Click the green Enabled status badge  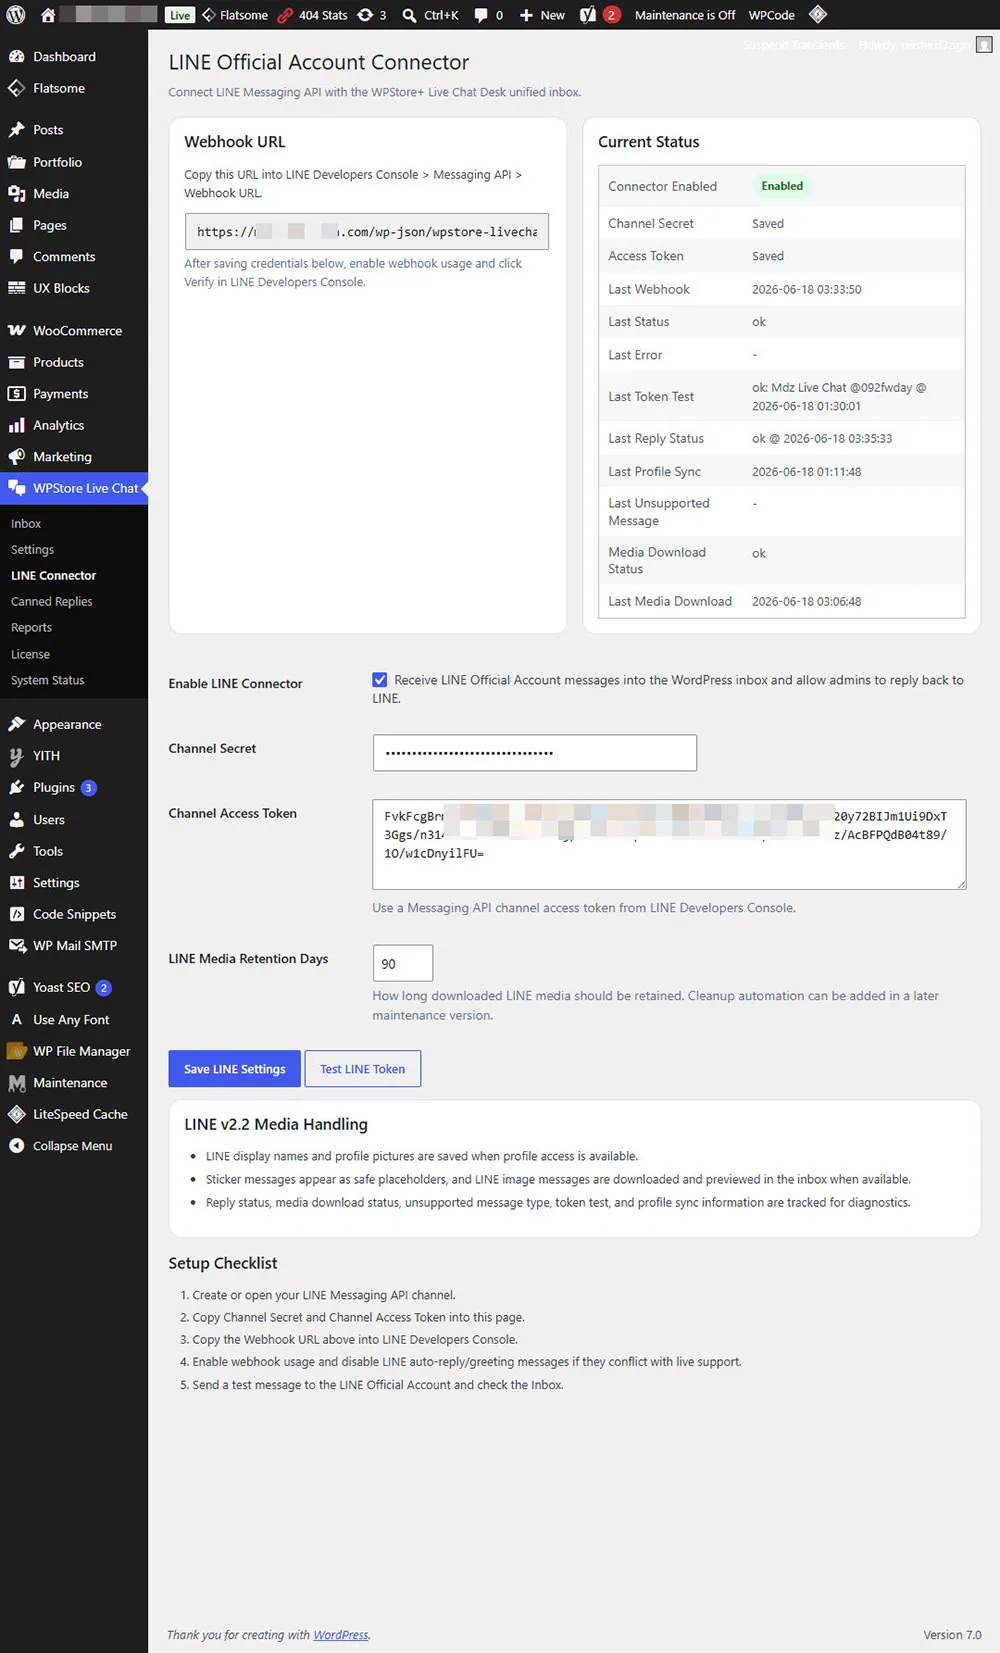click(x=782, y=186)
